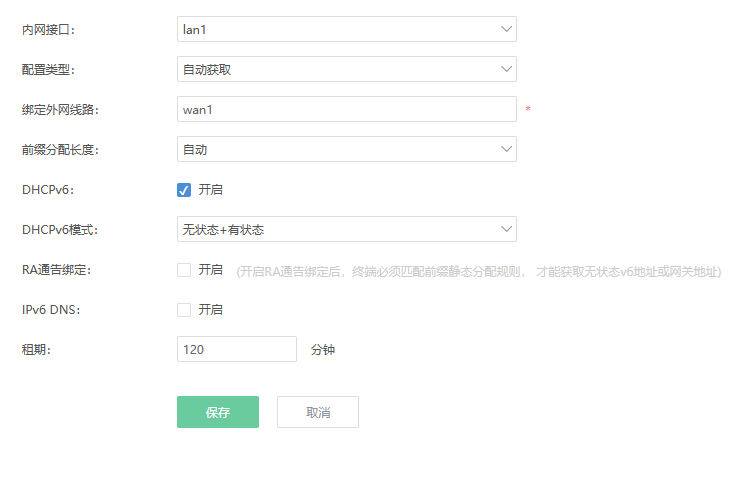Click the 取消 button
734x494 pixels.
[318, 412]
